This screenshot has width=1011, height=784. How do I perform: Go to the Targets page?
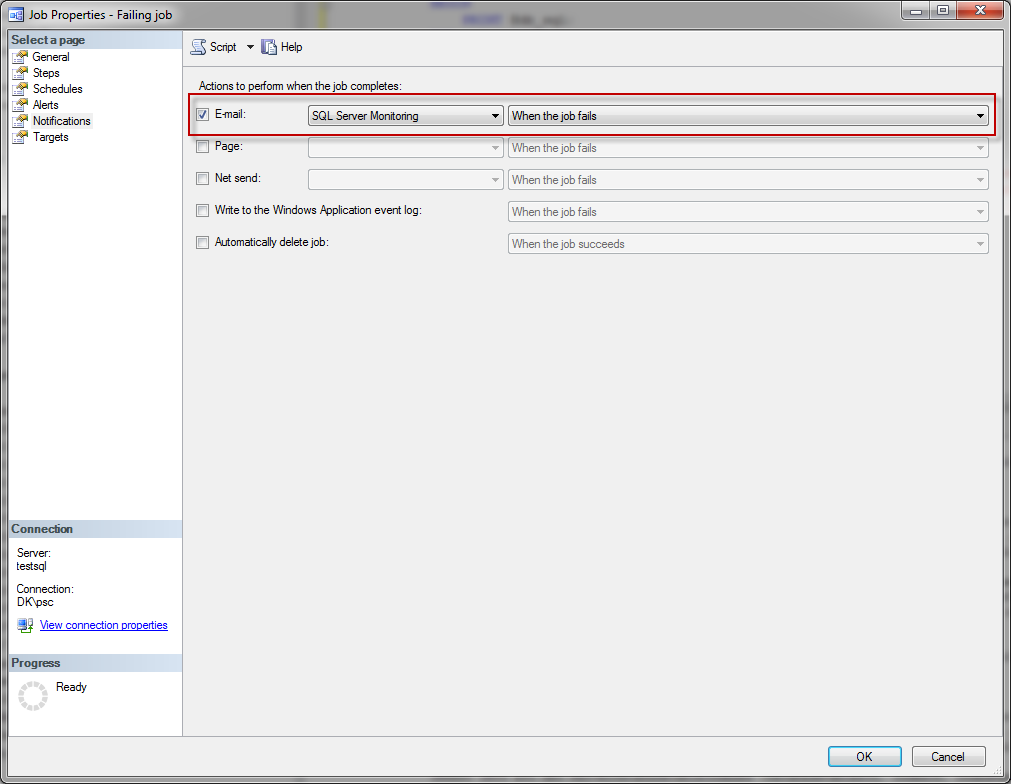pos(50,137)
